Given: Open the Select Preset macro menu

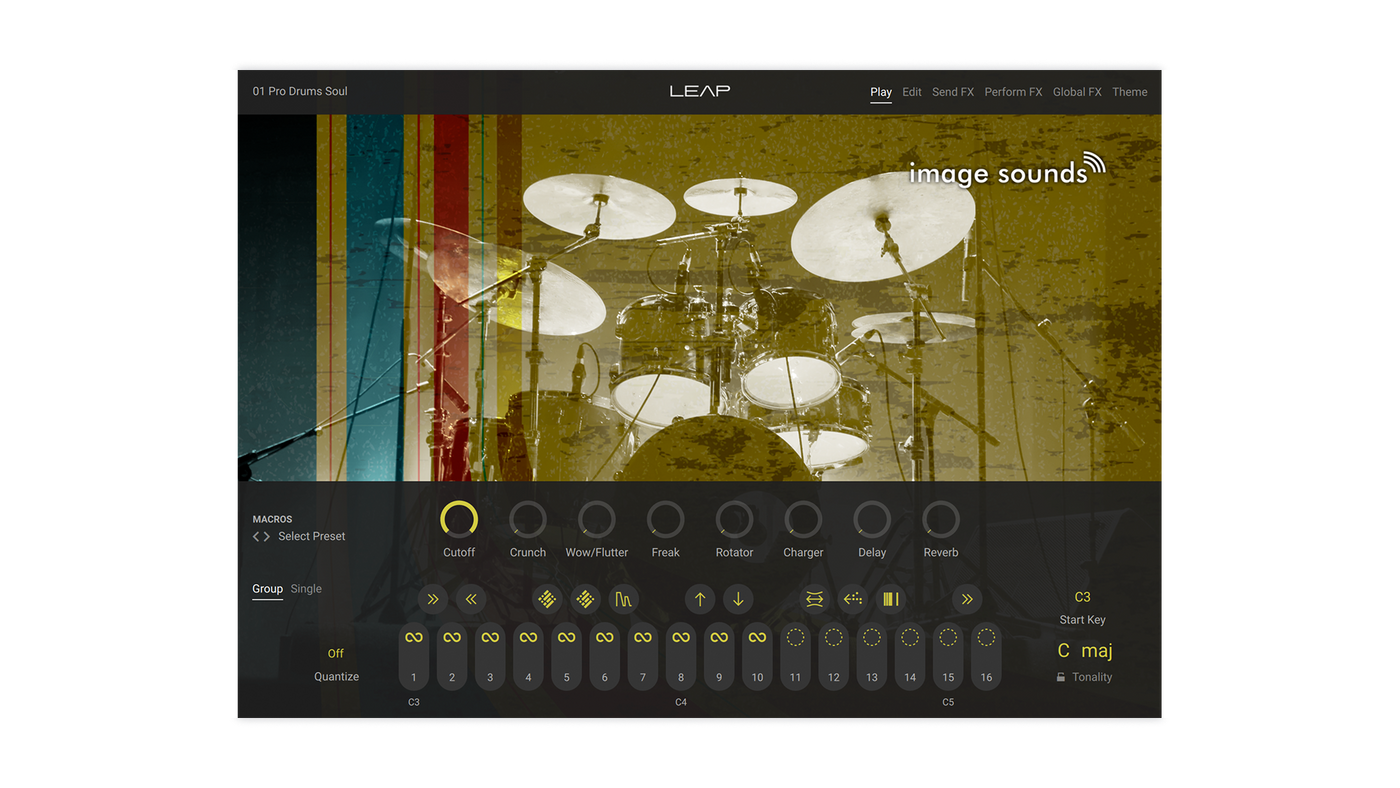Looking at the screenshot, I should coord(312,537).
